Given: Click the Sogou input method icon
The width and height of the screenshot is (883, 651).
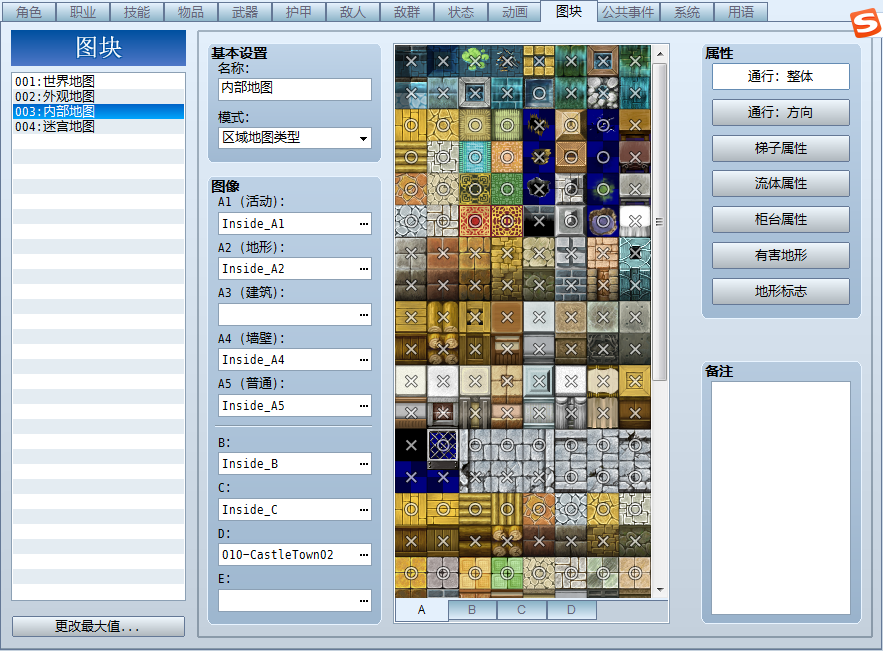Looking at the screenshot, I should 866,23.
